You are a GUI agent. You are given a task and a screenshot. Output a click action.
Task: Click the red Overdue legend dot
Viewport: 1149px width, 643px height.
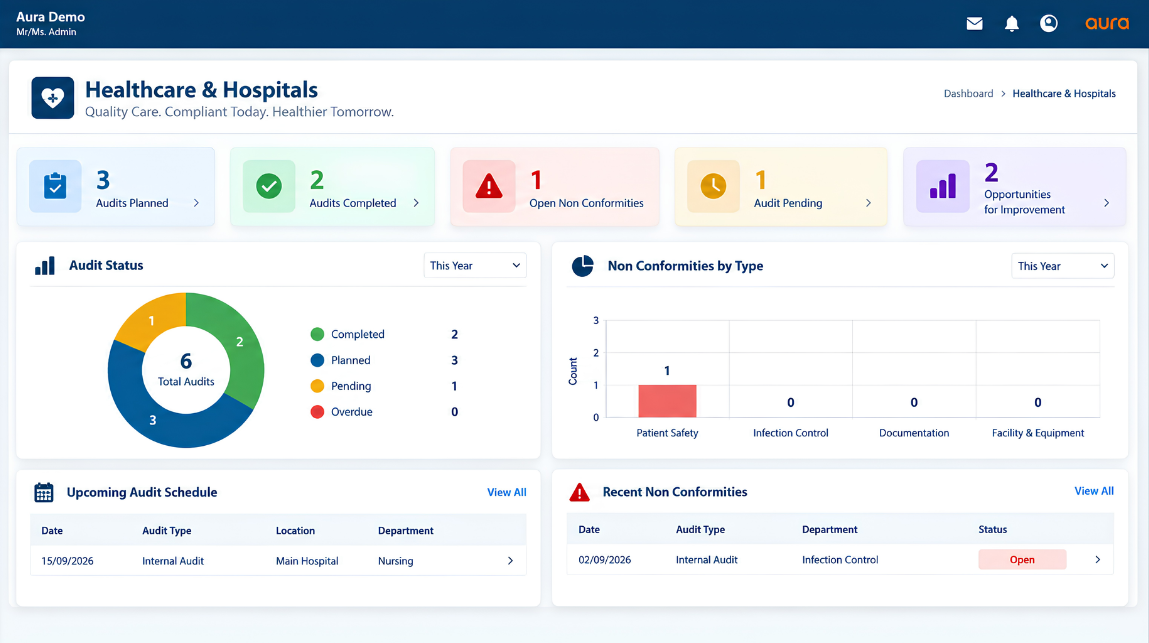(x=317, y=411)
